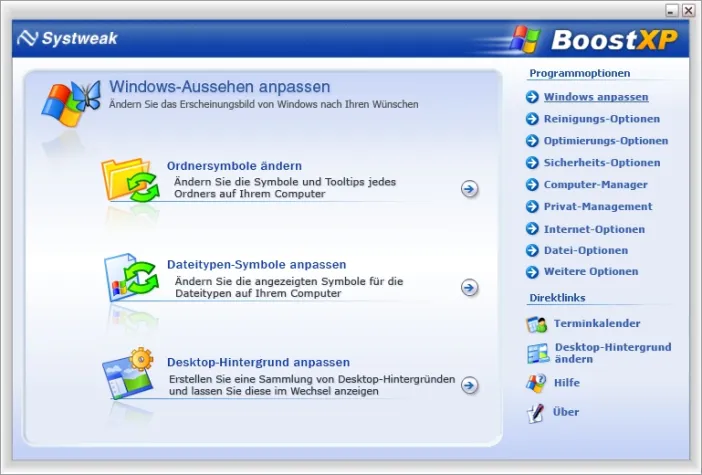
Task: Click the subtitle 'Ändern Sie das Erscheinungsbild von Windows'
Action: point(264,104)
